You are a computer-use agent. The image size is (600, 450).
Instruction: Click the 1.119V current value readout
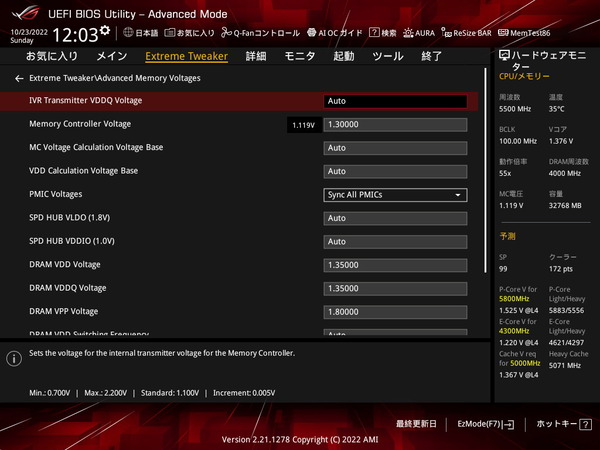click(303, 125)
